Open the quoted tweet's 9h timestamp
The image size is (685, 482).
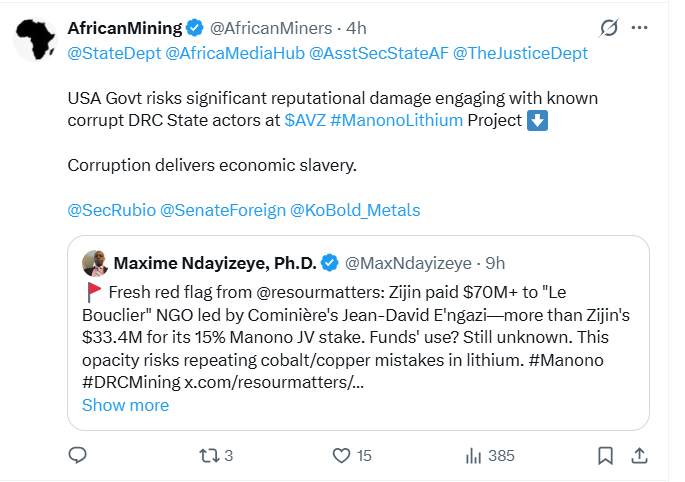[495, 263]
